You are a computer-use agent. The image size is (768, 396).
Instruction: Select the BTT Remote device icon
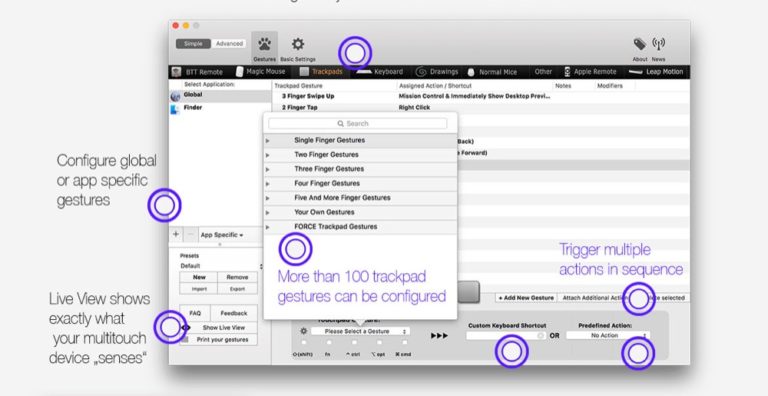[x=176, y=72]
